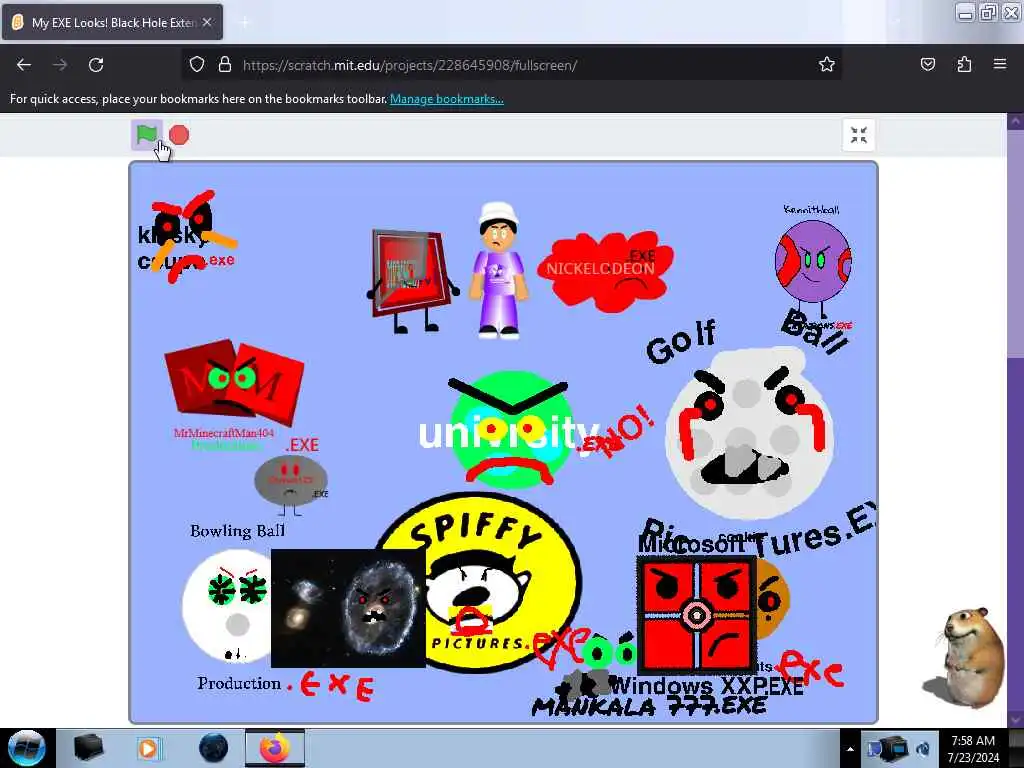1024x768 pixels.
Task: Click the Golf Ball angry face sprite
Action: click(x=749, y=432)
